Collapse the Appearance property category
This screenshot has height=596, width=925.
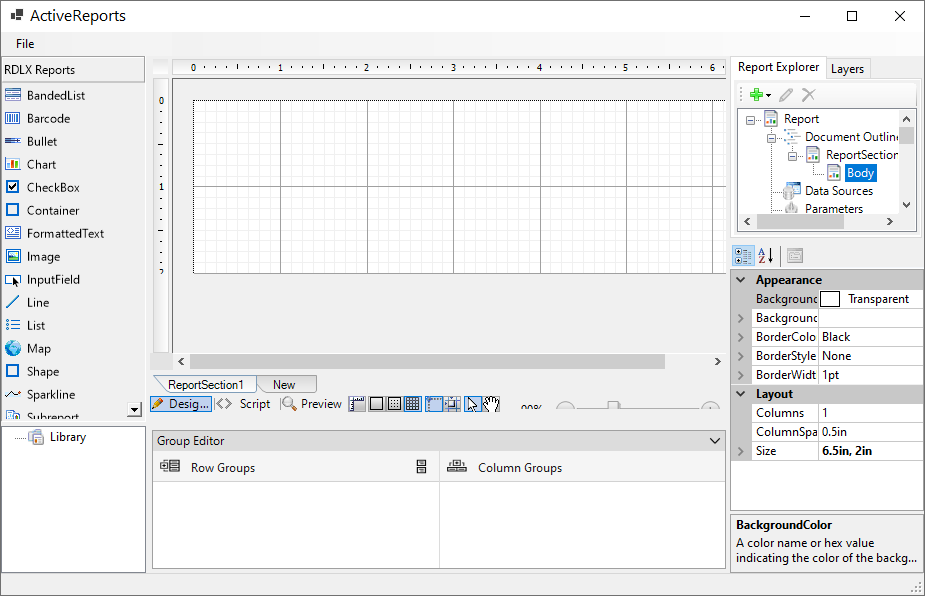[741, 280]
